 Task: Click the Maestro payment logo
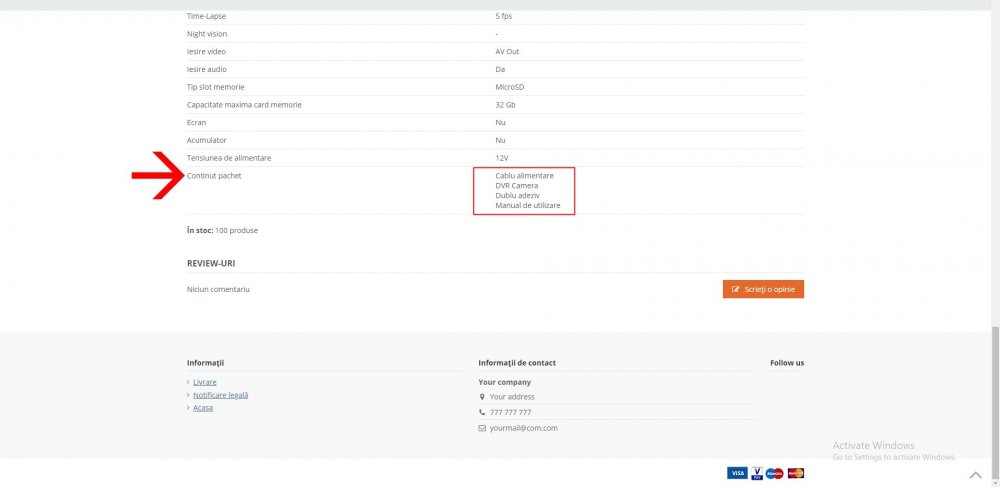pos(774,473)
